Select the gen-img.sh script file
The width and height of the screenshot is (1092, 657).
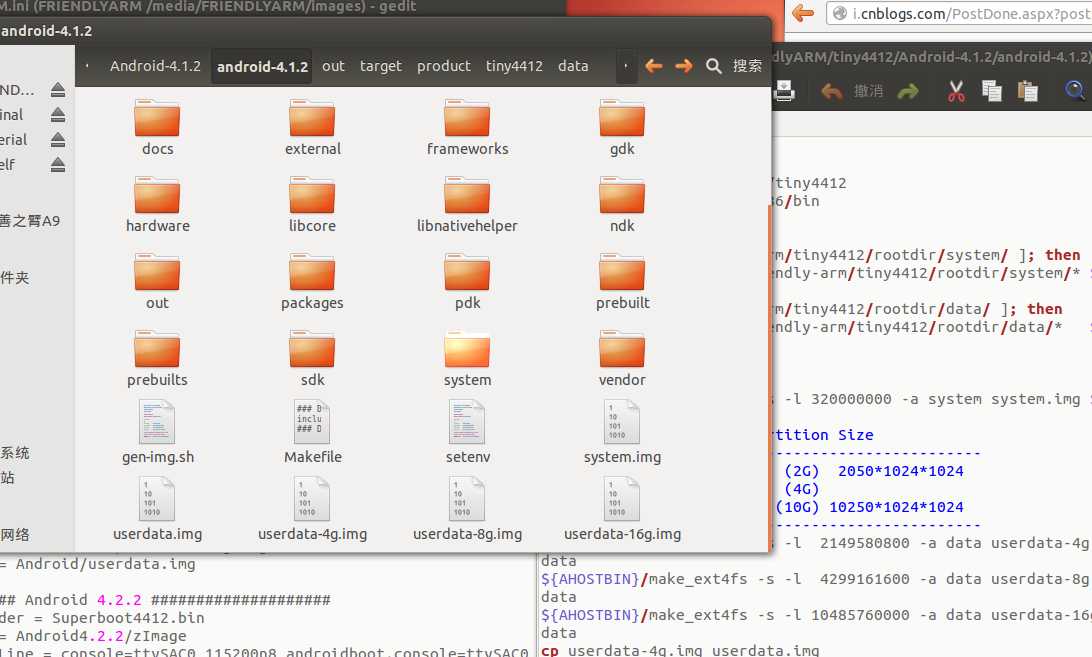point(157,433)
